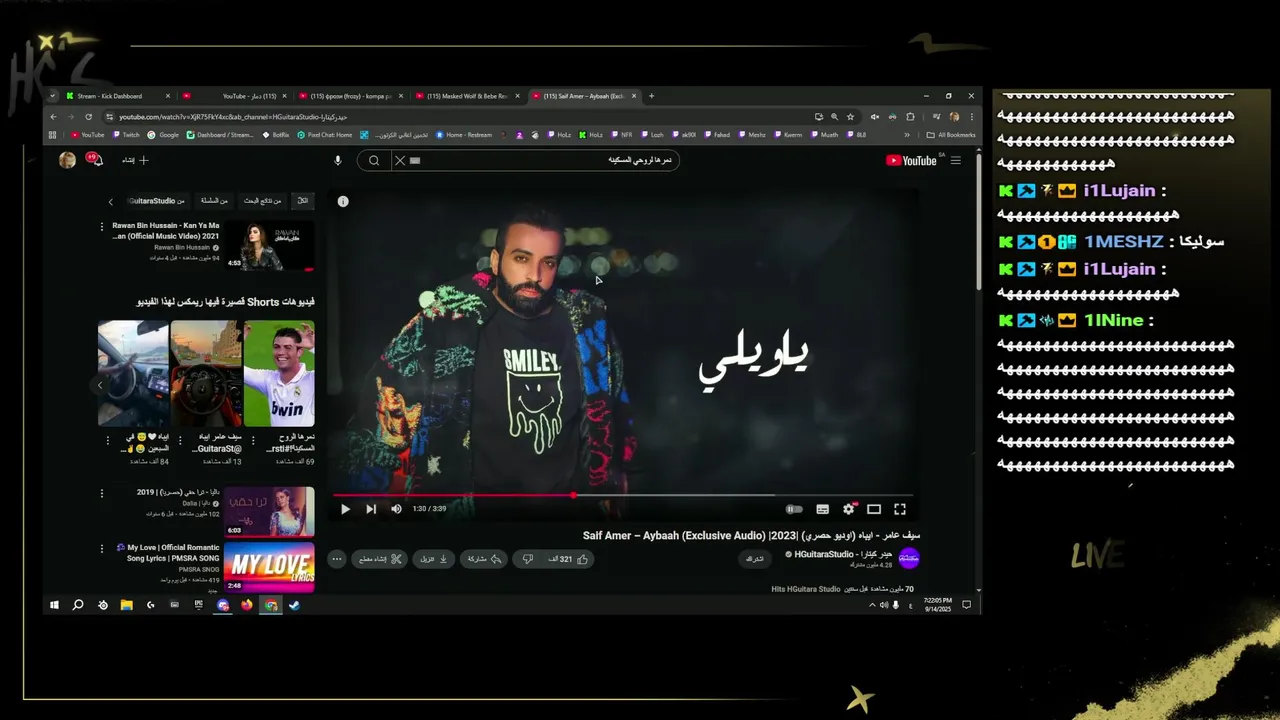Like the video with 321K likes
The width and height of the screenshot is (1280, 720).
pos(570,559)
